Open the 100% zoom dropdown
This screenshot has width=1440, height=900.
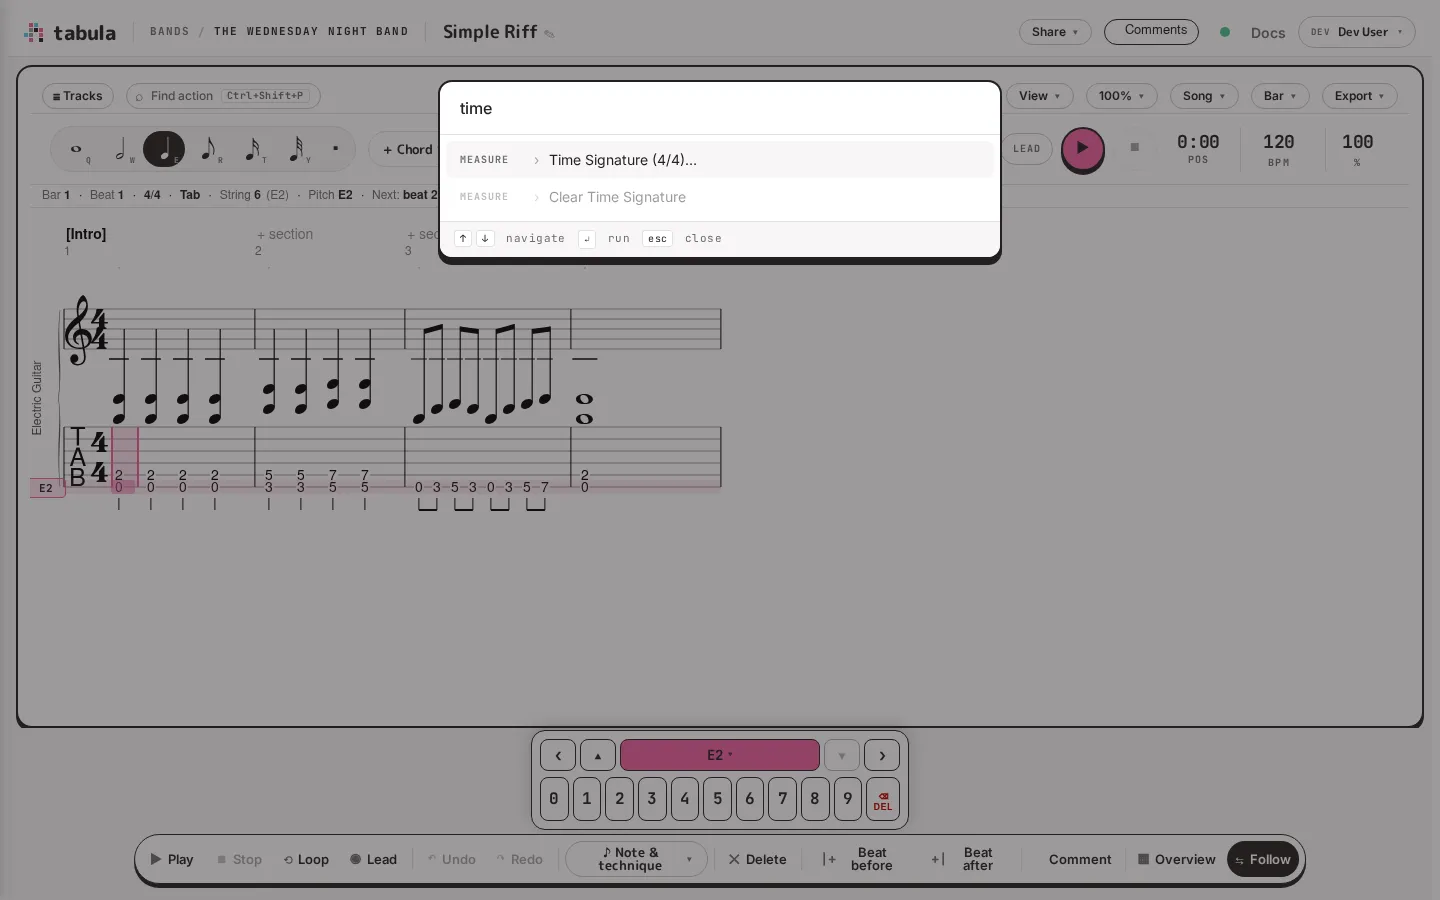tap(1121, 96)
